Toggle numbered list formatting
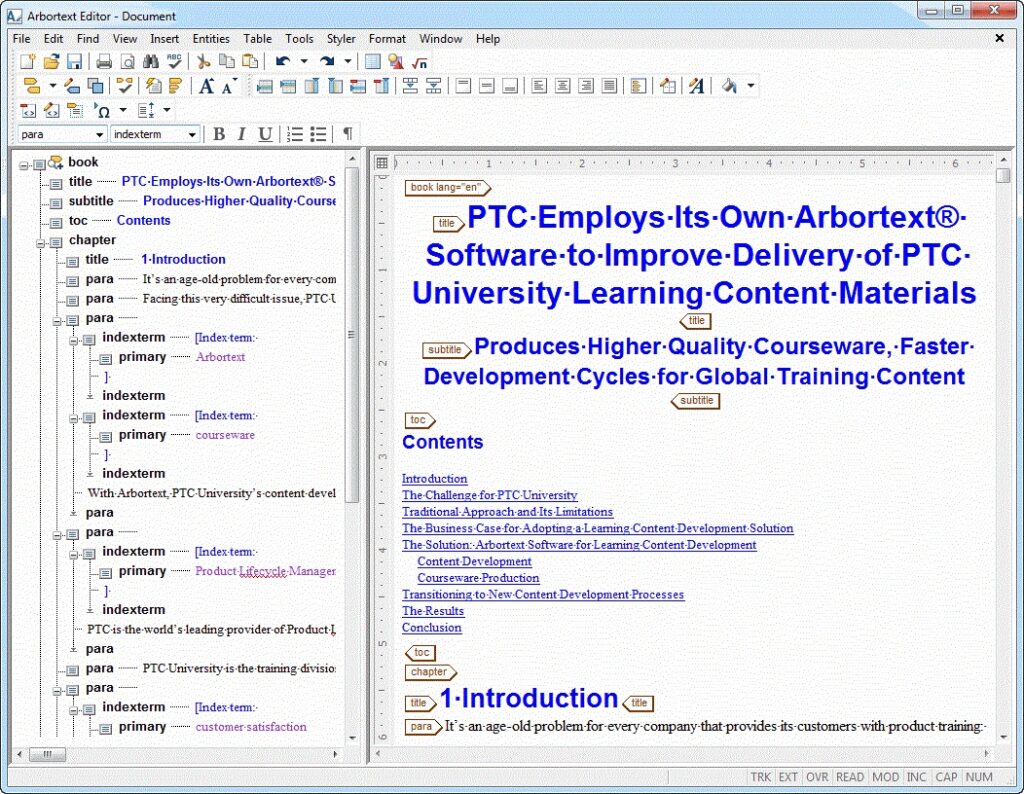 point(295,135)
